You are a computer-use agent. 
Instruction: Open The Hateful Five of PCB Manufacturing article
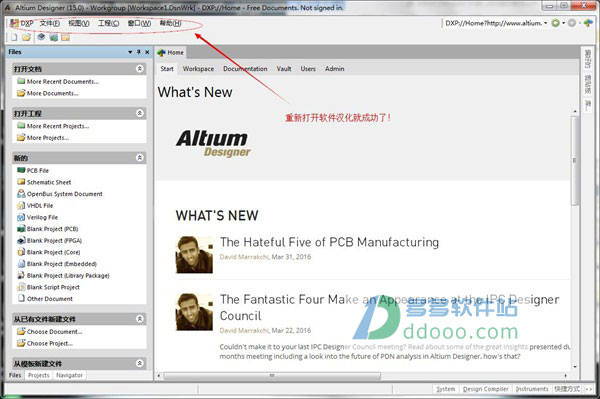click(x=329, y=242)
